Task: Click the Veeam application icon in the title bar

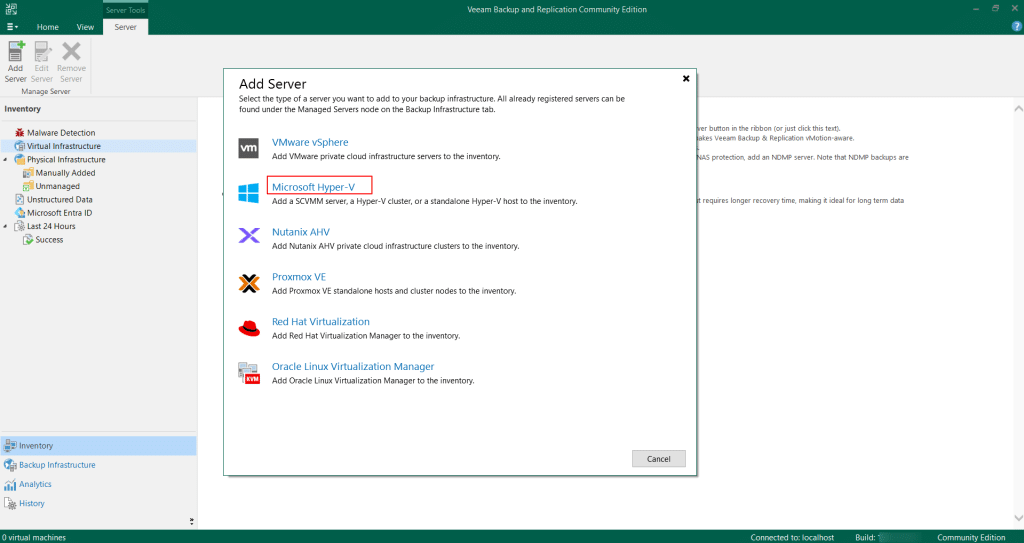Action: click(x=11, y=9)
